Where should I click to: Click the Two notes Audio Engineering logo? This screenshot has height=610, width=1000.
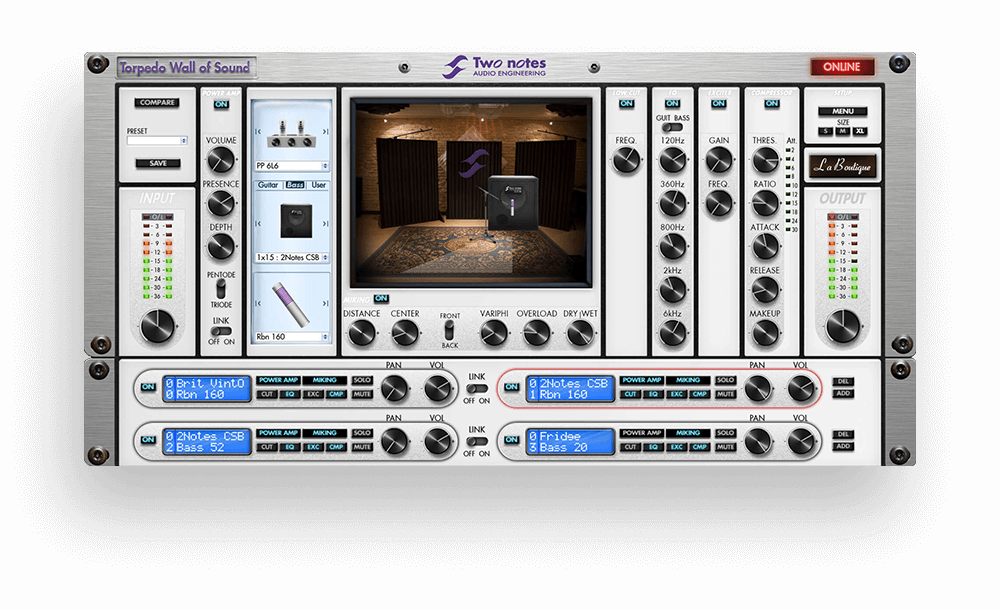coord(495,66)
